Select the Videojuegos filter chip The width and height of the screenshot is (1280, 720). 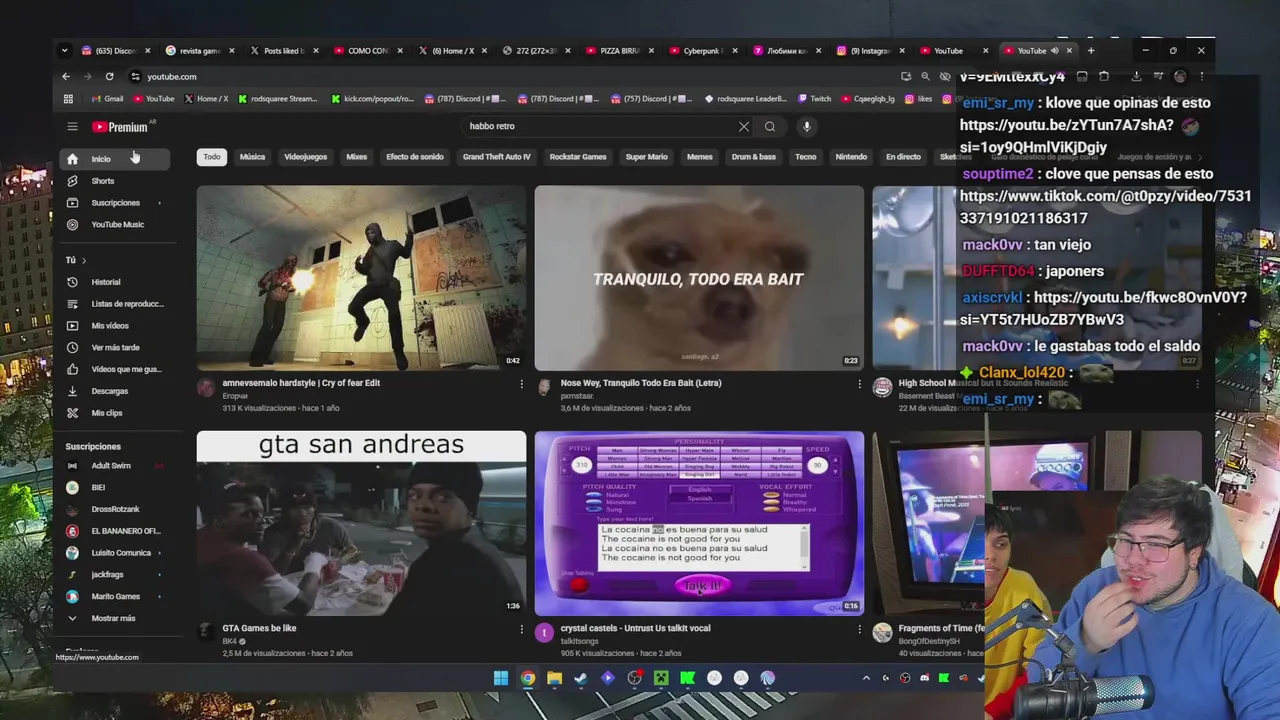(305, 157)
